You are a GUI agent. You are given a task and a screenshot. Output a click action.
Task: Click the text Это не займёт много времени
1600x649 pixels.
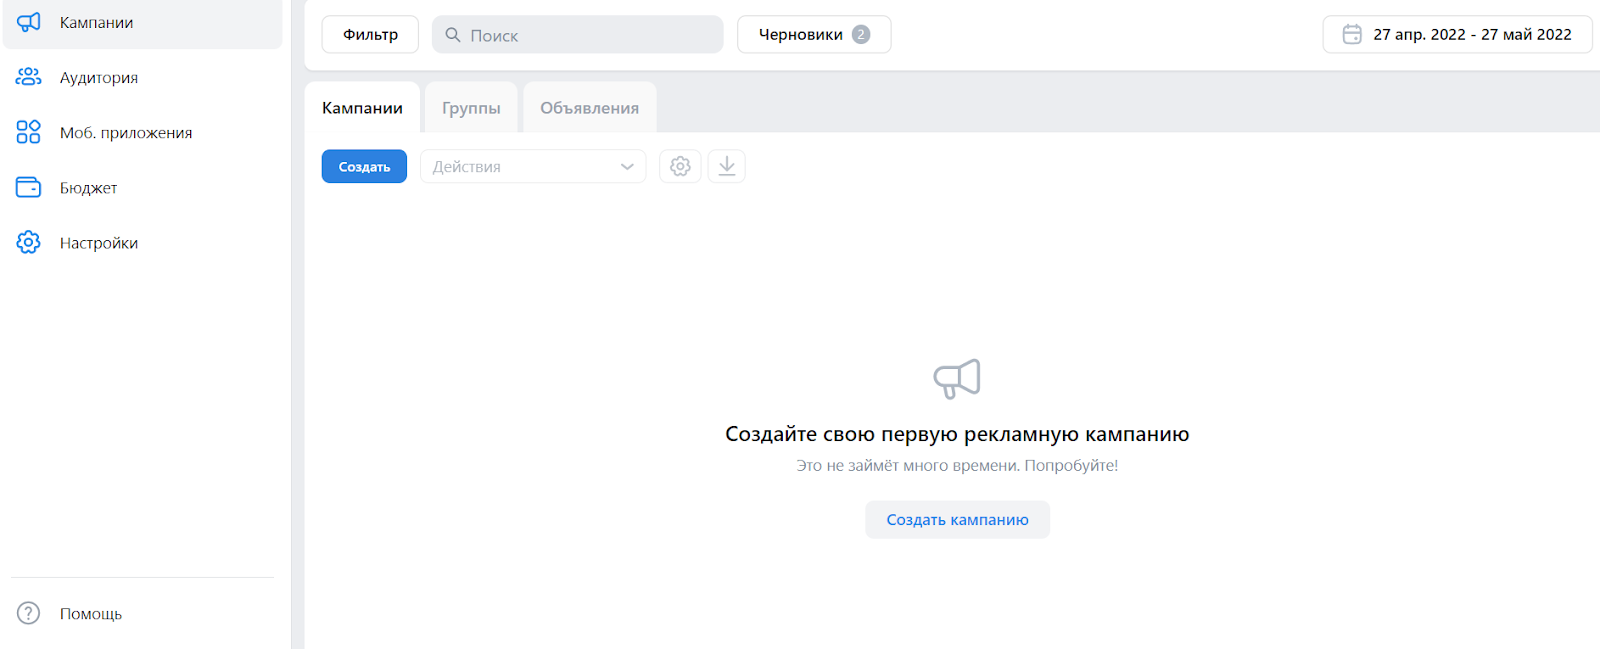(908, 465)
